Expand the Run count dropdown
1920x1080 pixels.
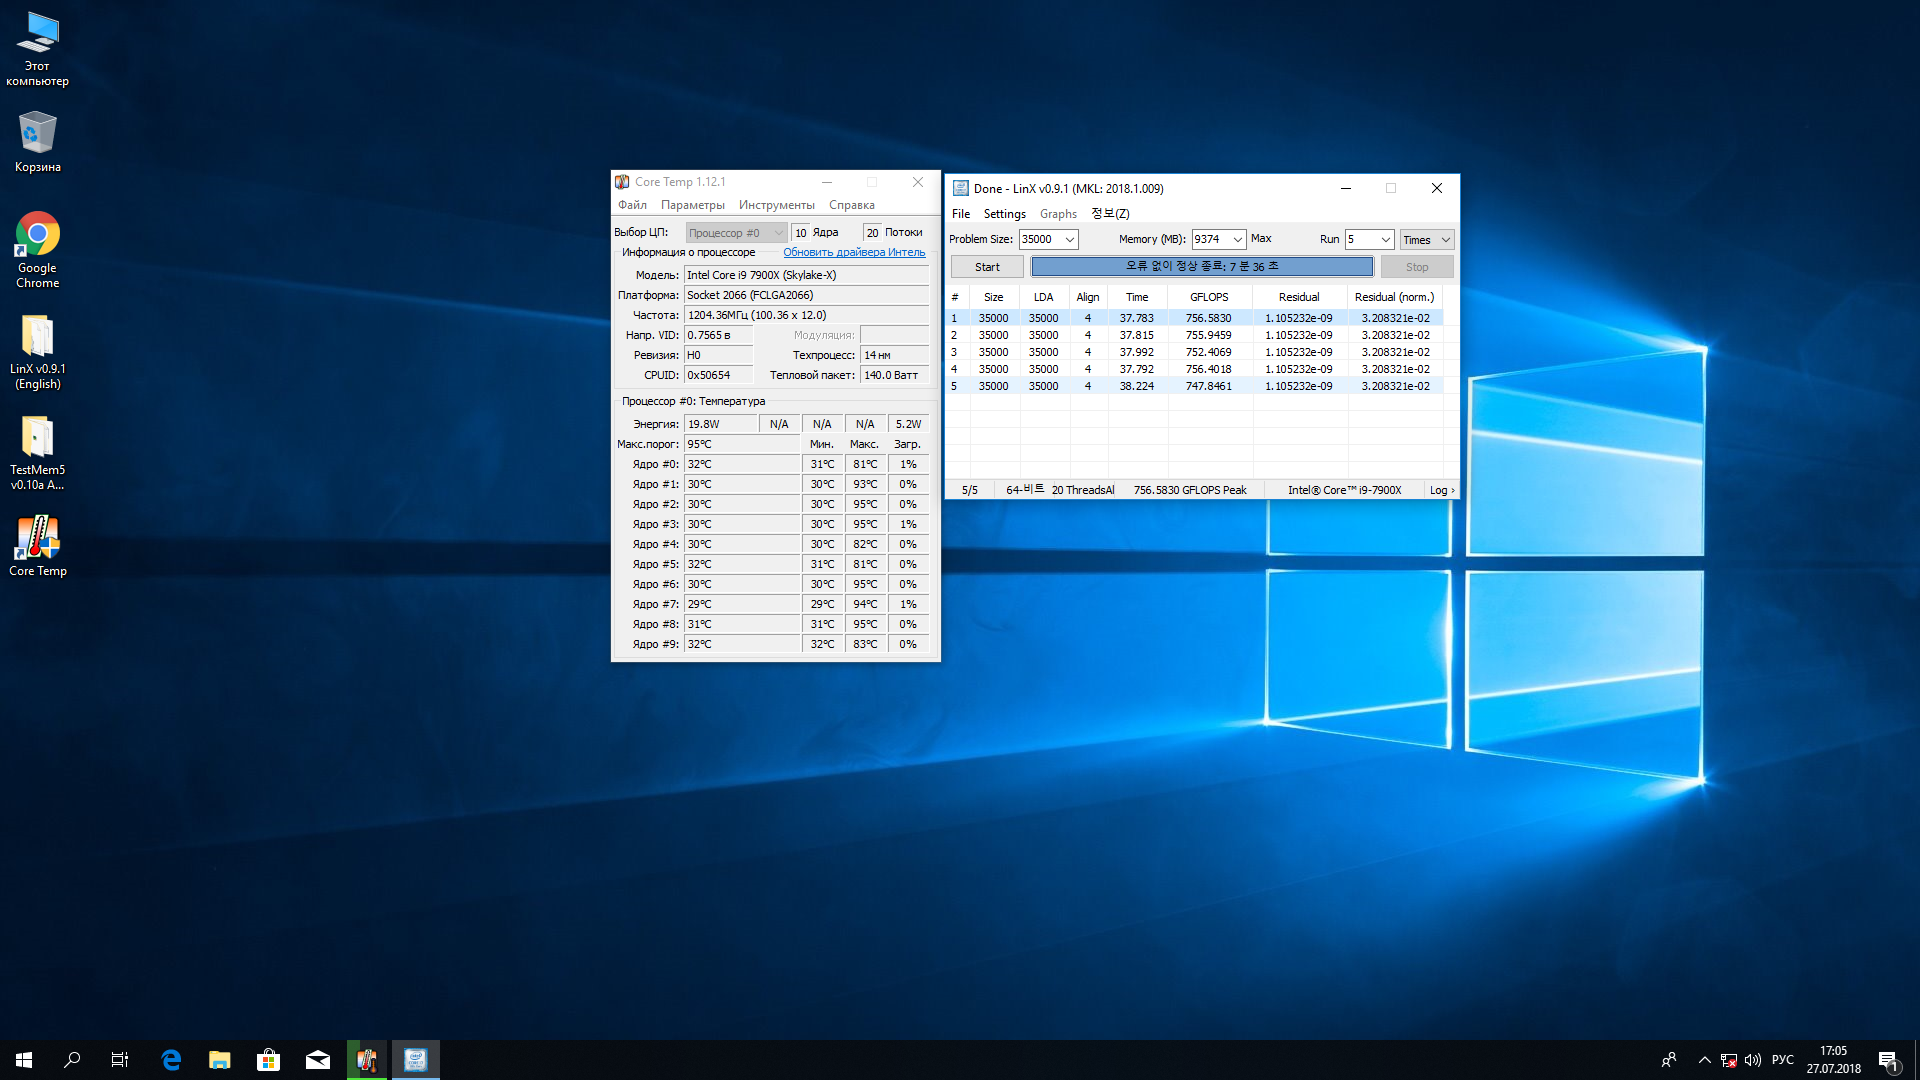[1385, 240]
